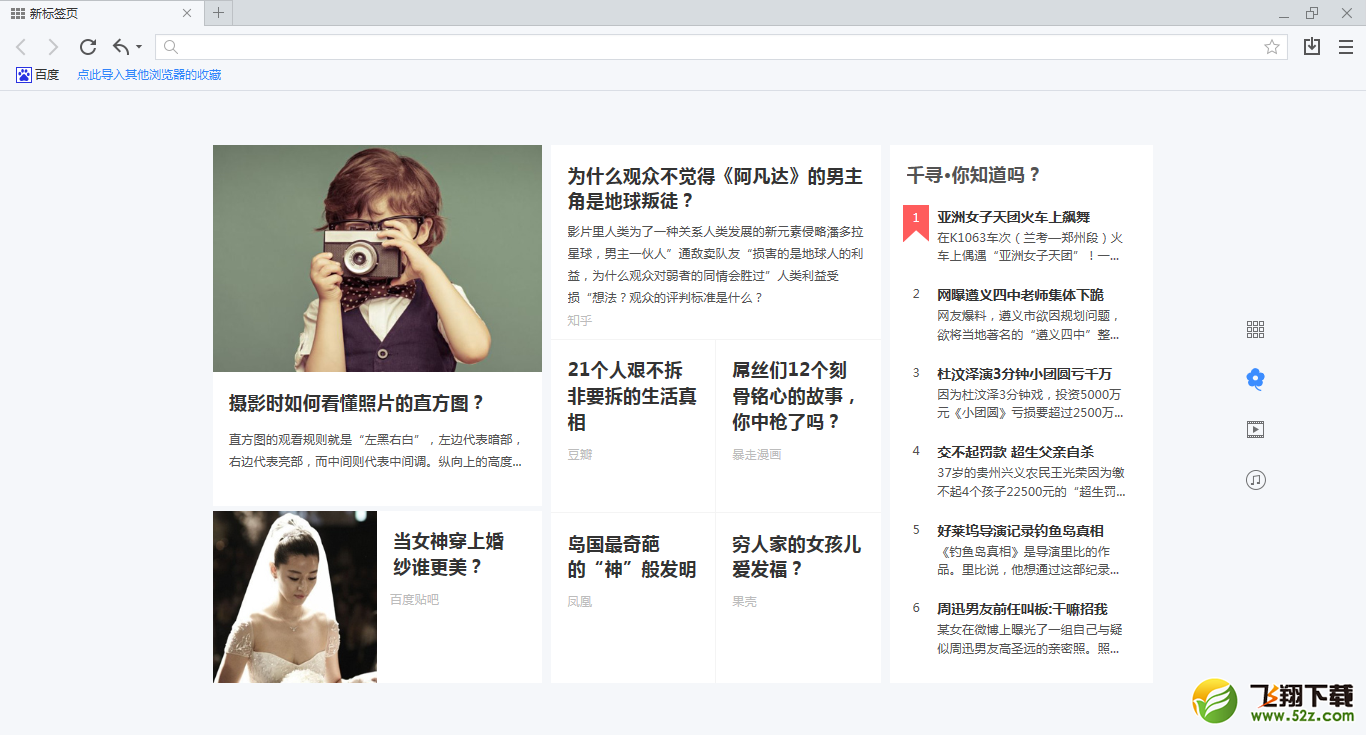Open article 当女神穿上婚纱谁更美？
This screenshot has height=735, width=1366.
click(x=448, y=554)
